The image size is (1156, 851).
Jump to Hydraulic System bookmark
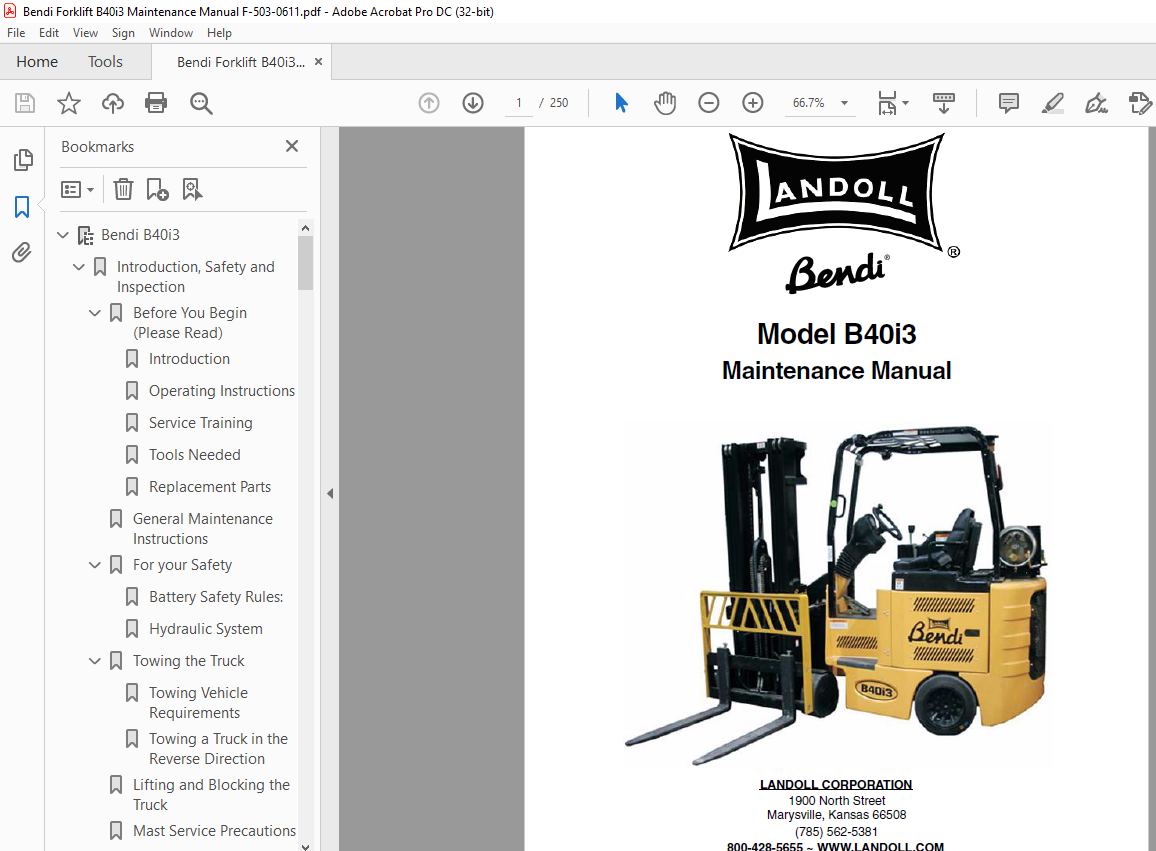tap(206, 629)
